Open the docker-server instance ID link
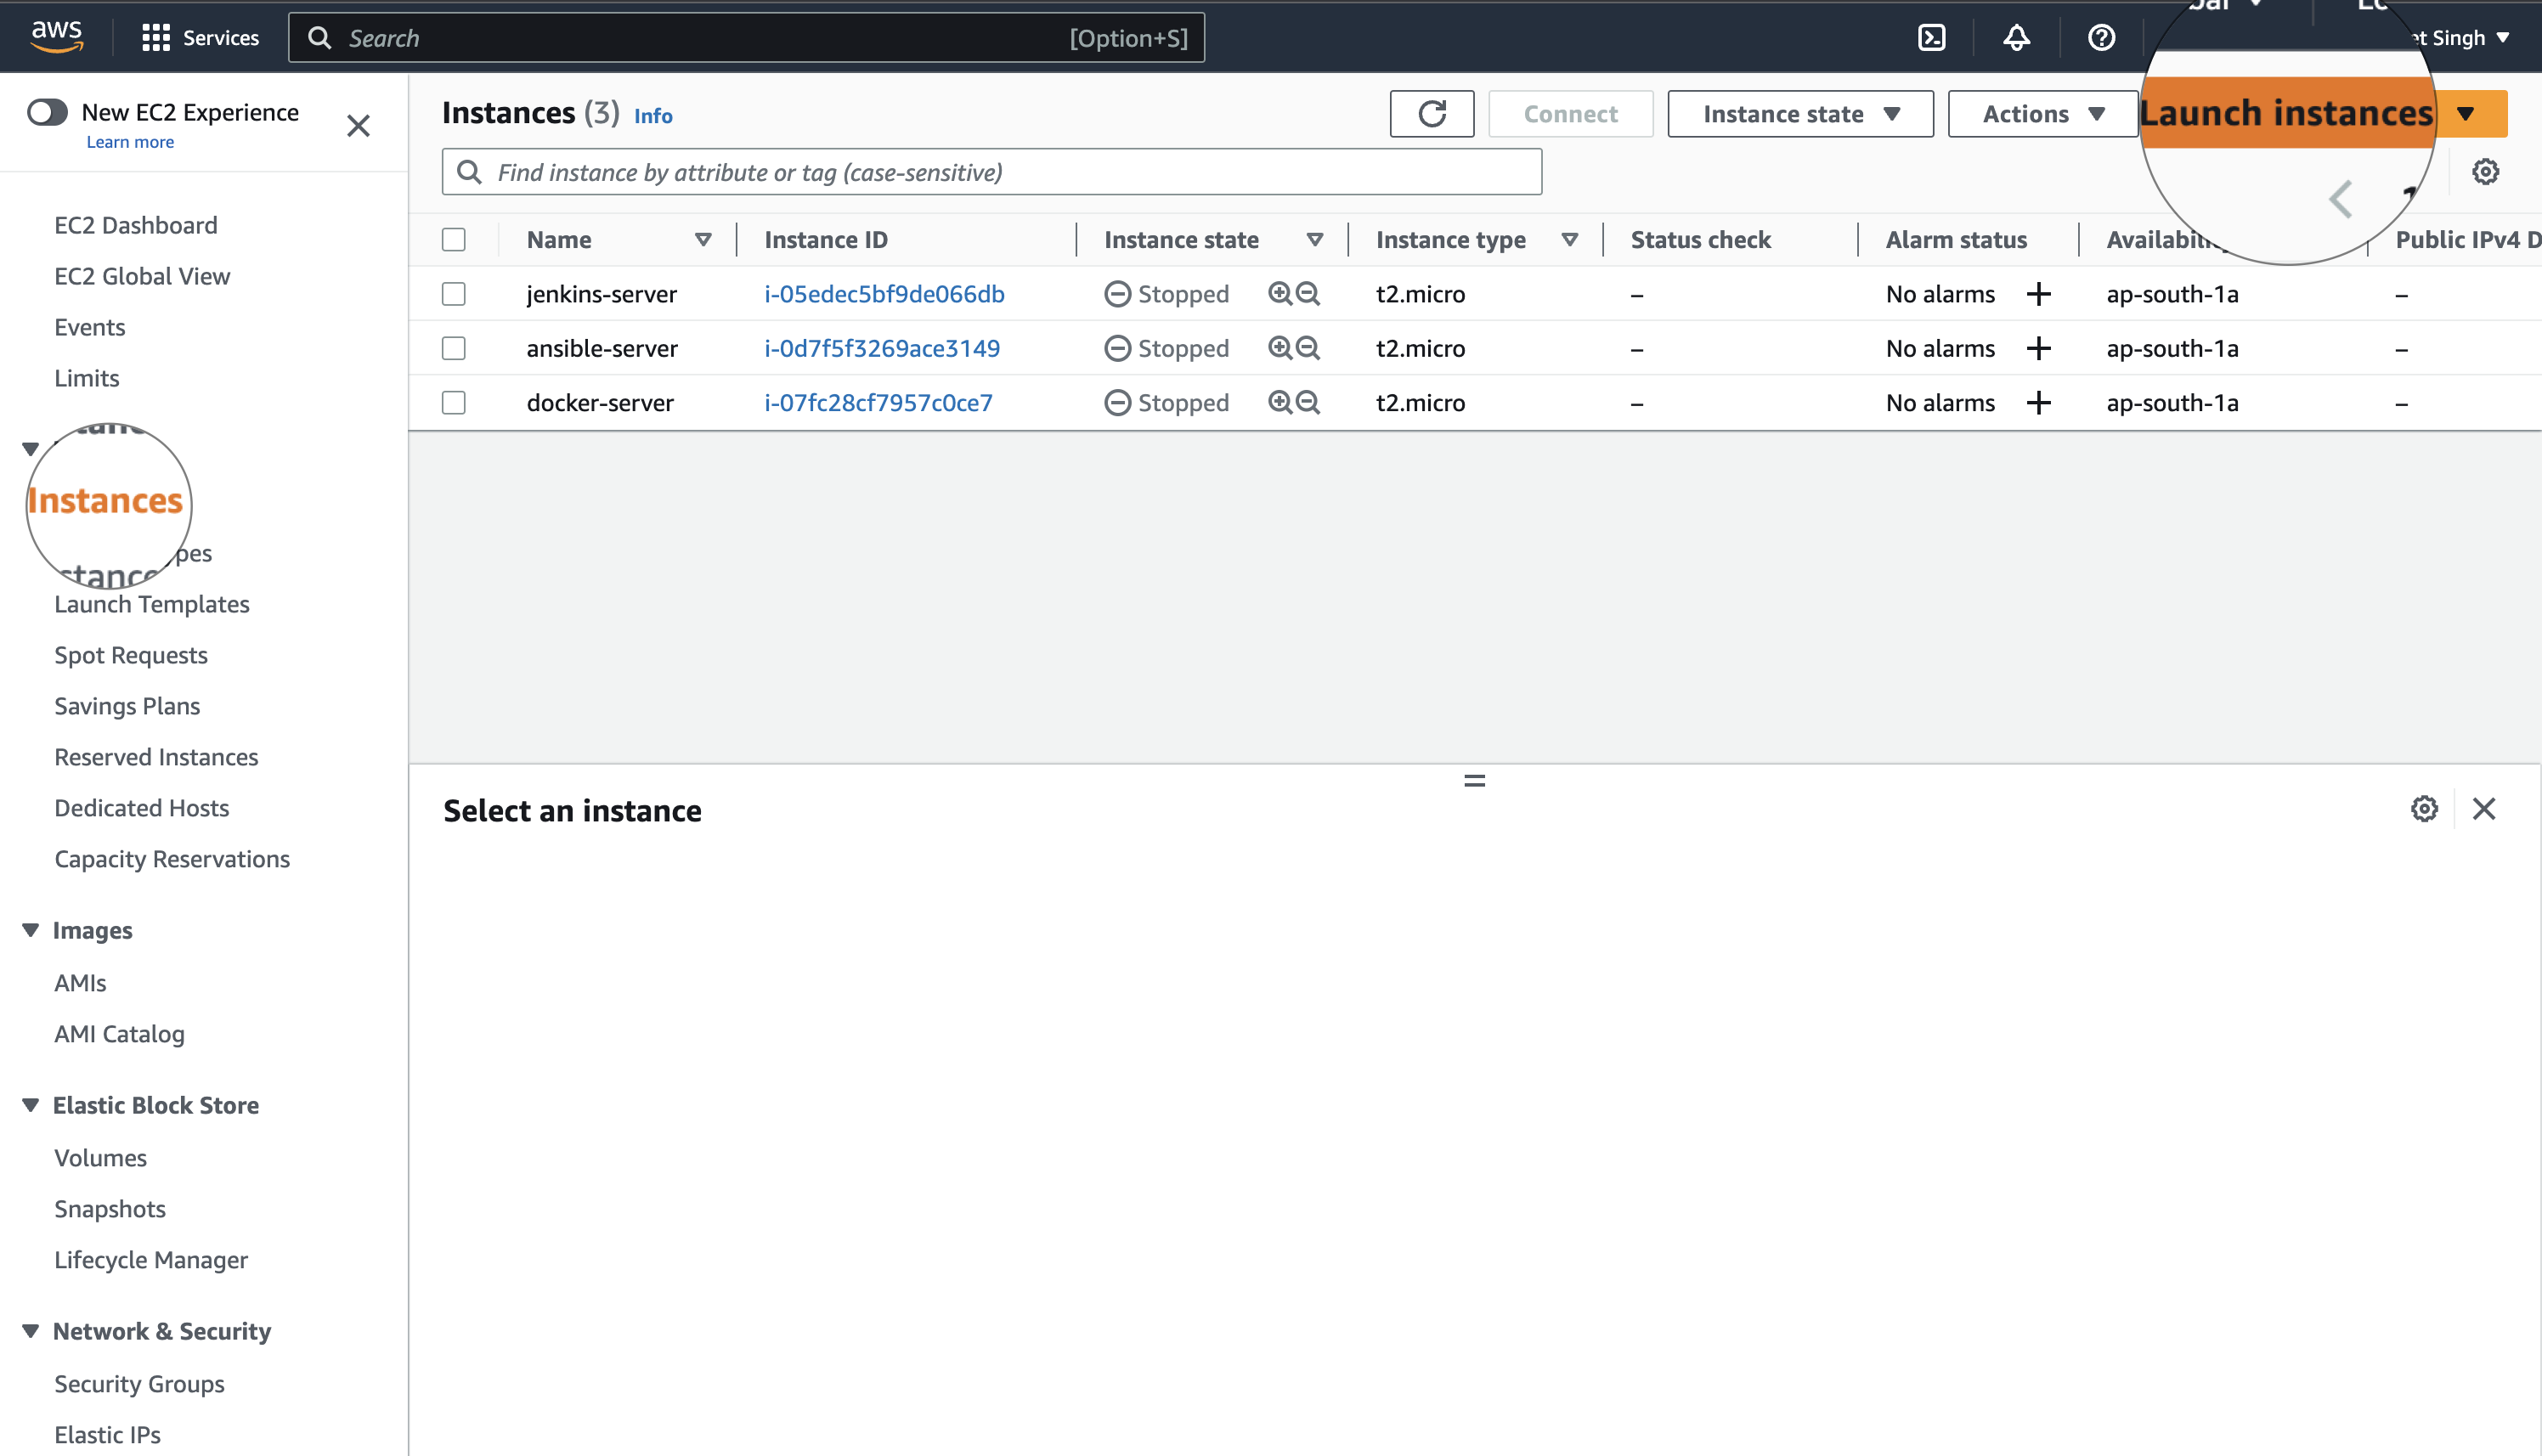This screenshot has width=2542, height=1456. coord(878,402)
